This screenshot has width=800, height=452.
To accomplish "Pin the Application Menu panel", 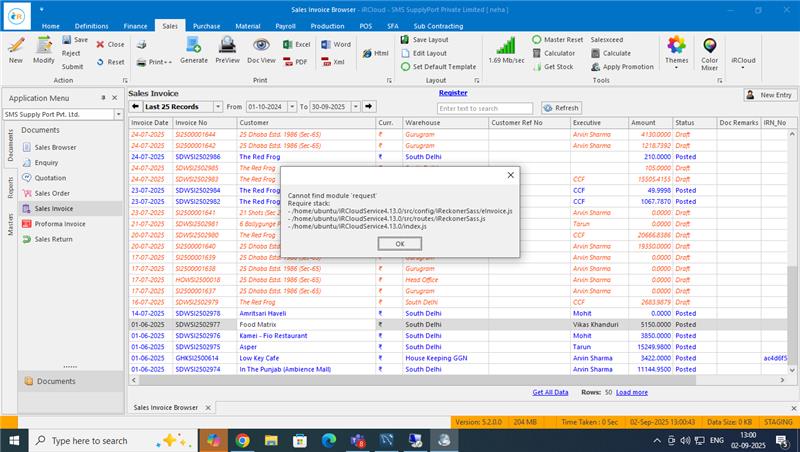I will [x=104, y=98].
